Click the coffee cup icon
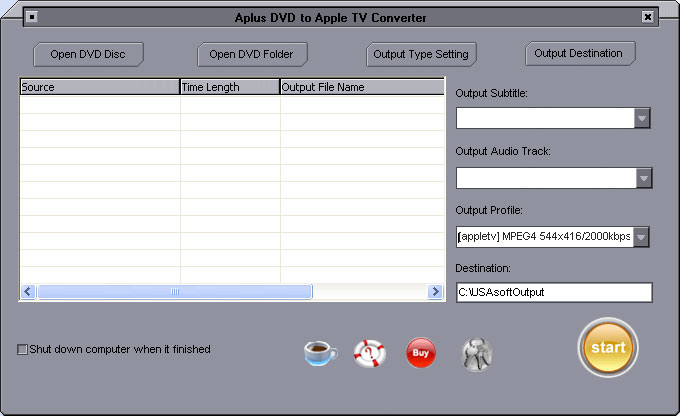Image resolution: width=680 pixels, height=416 pixels. [320, 353]
